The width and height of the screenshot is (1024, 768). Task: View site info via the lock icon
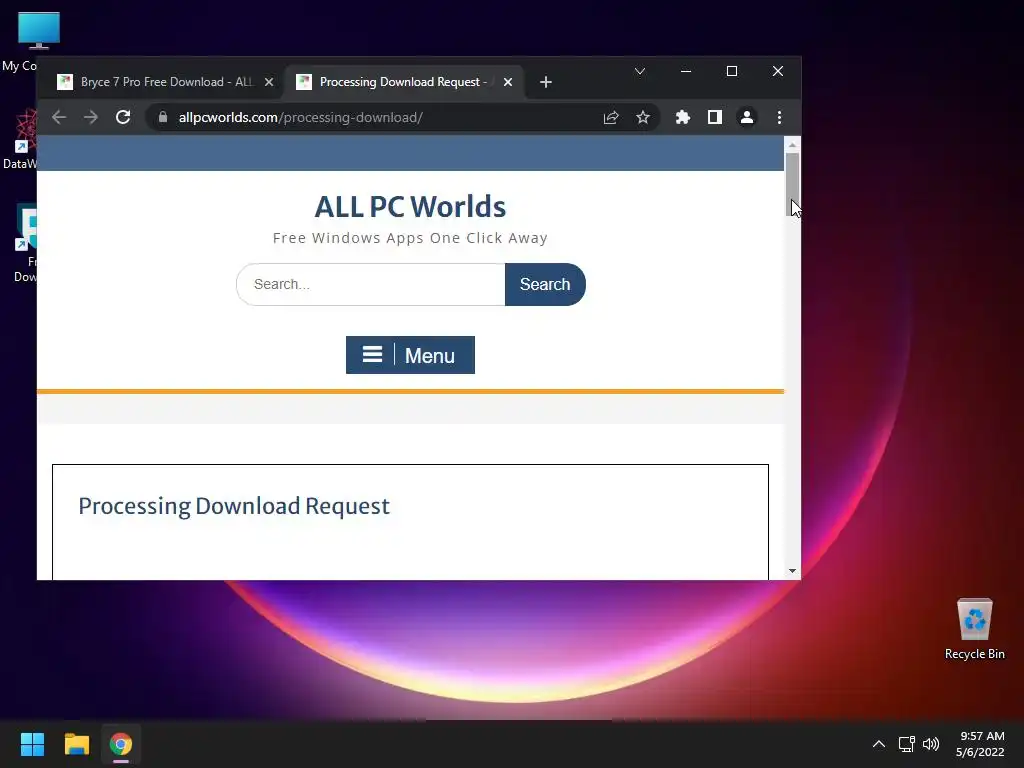[163, 117]
